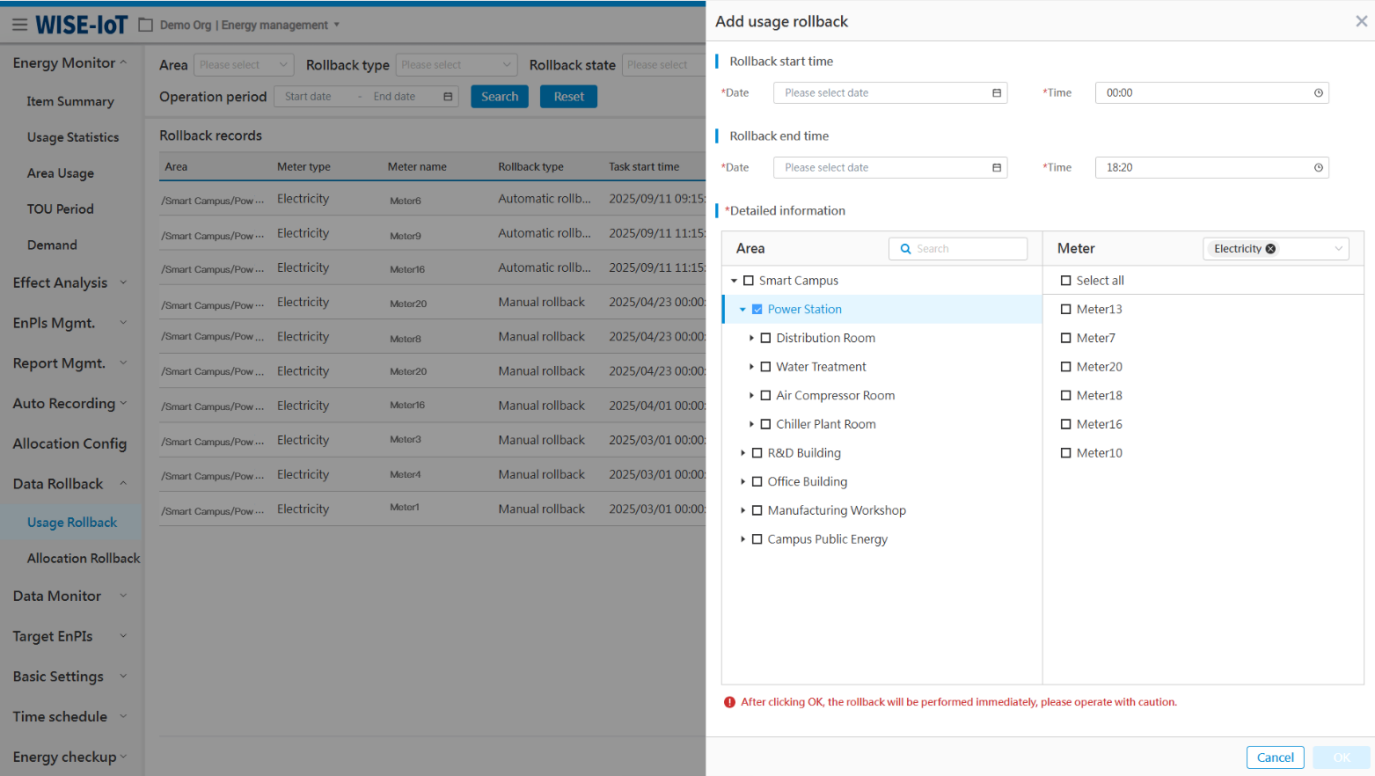
Task: Open the Meter type dropdown arrow
Action: tap(1338, 249)
